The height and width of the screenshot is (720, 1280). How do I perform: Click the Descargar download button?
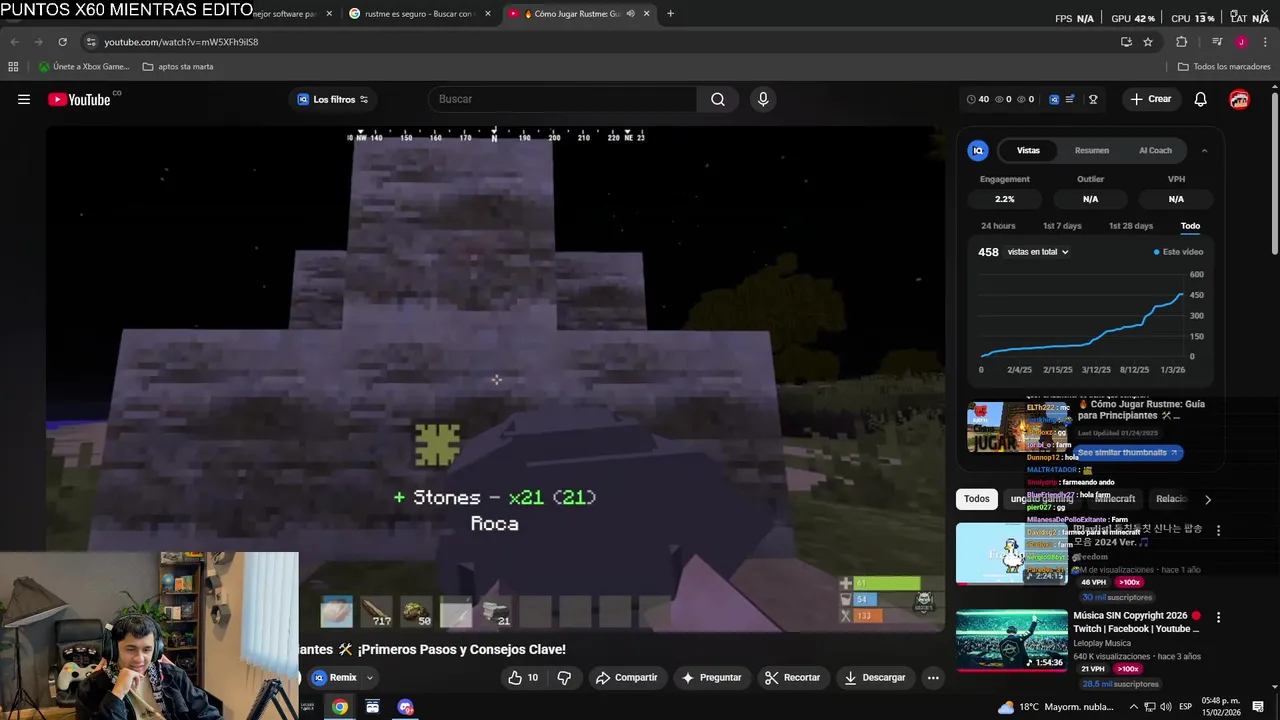[x=874, y=677]
